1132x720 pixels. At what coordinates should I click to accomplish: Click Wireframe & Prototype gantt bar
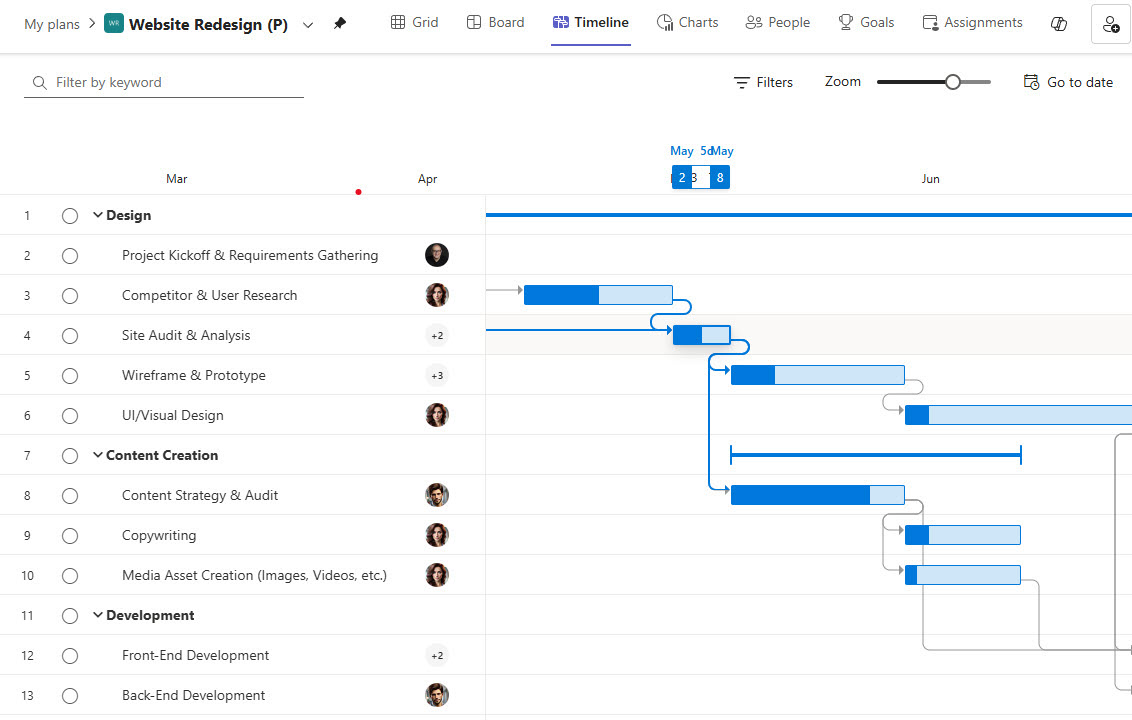point(818,375)
